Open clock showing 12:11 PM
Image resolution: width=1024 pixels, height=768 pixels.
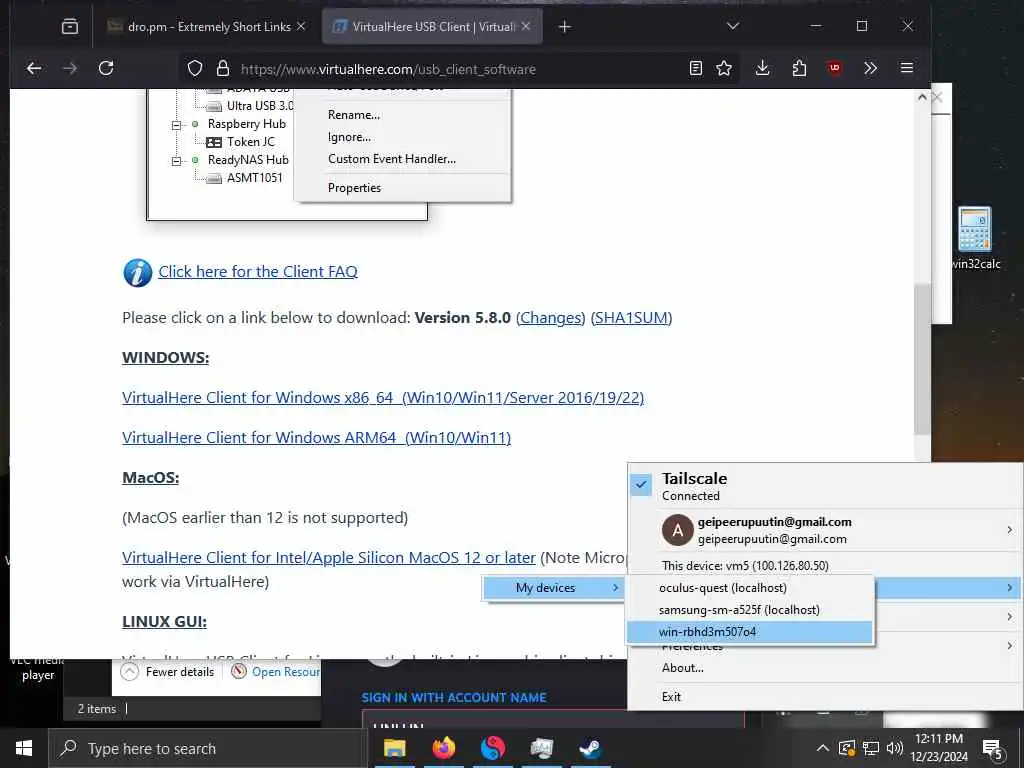tap(939, 748)
